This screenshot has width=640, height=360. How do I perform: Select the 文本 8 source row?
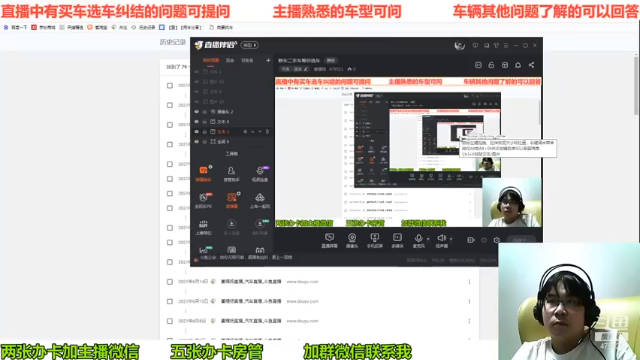pos(232,122)
